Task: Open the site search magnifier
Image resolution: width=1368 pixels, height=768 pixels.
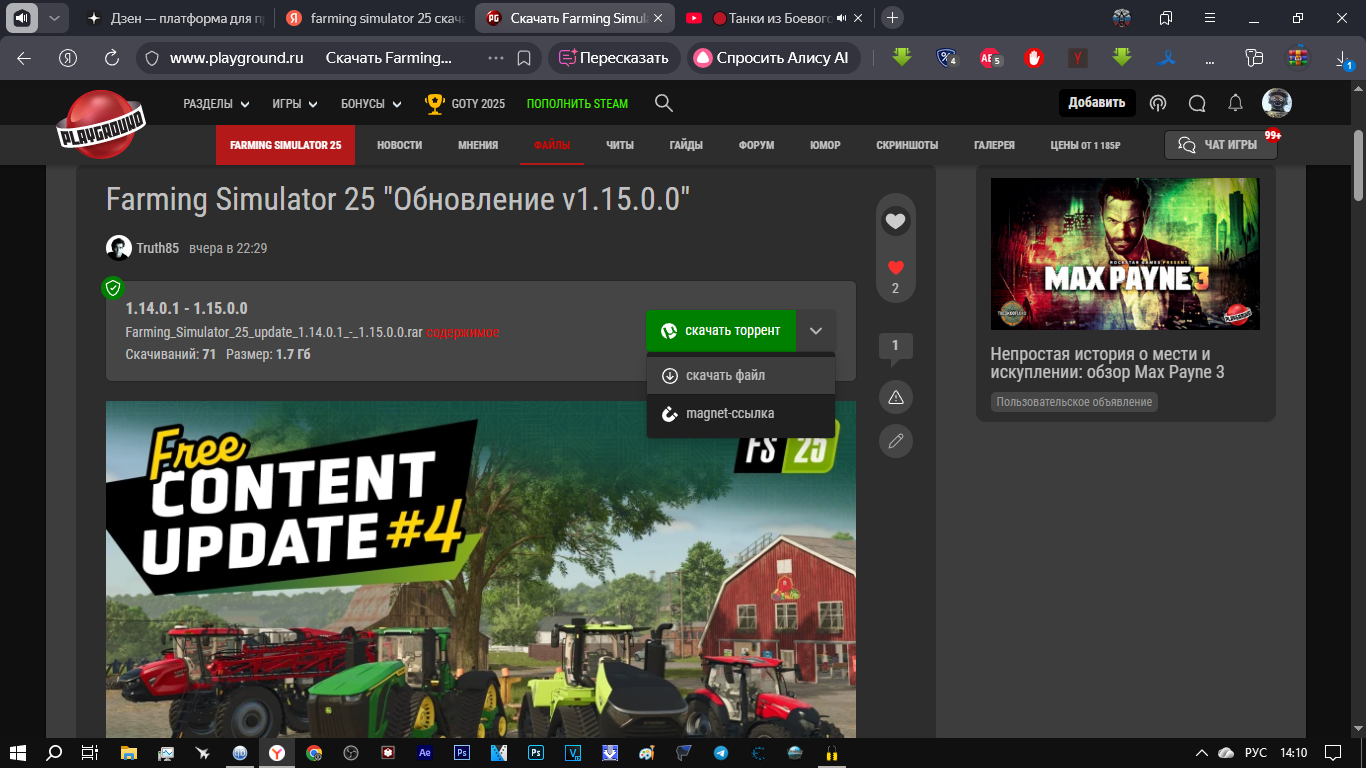Action: point(663,103)
